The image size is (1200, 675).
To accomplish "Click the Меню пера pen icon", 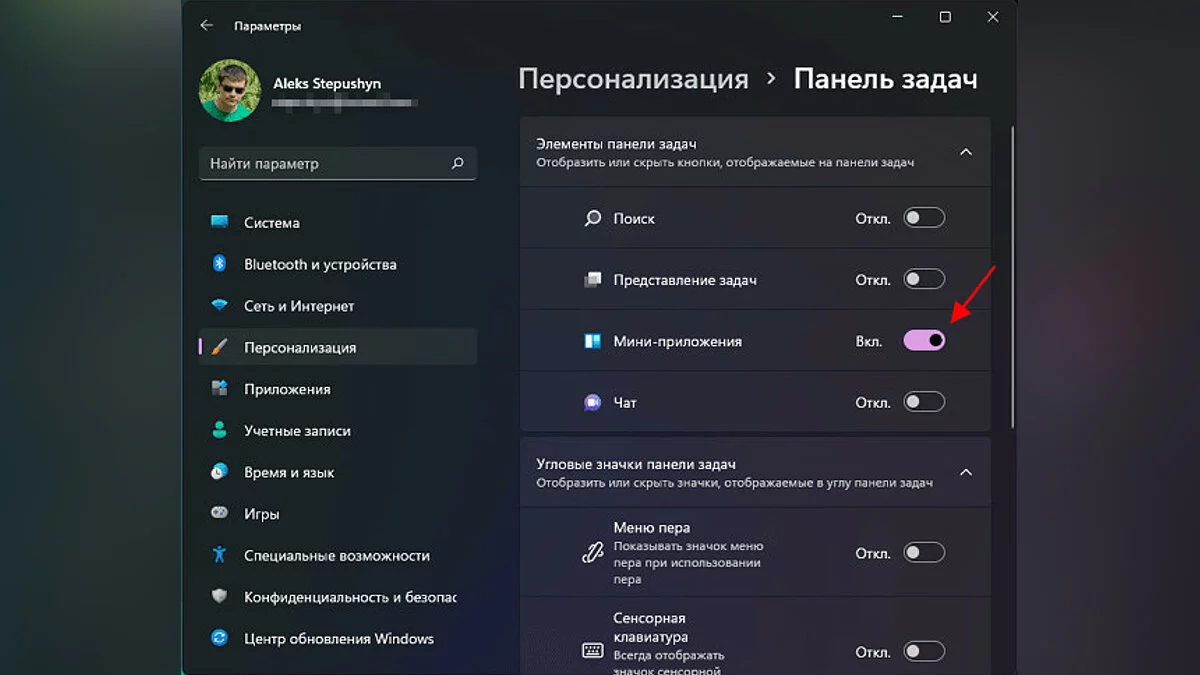I will 592,553.
